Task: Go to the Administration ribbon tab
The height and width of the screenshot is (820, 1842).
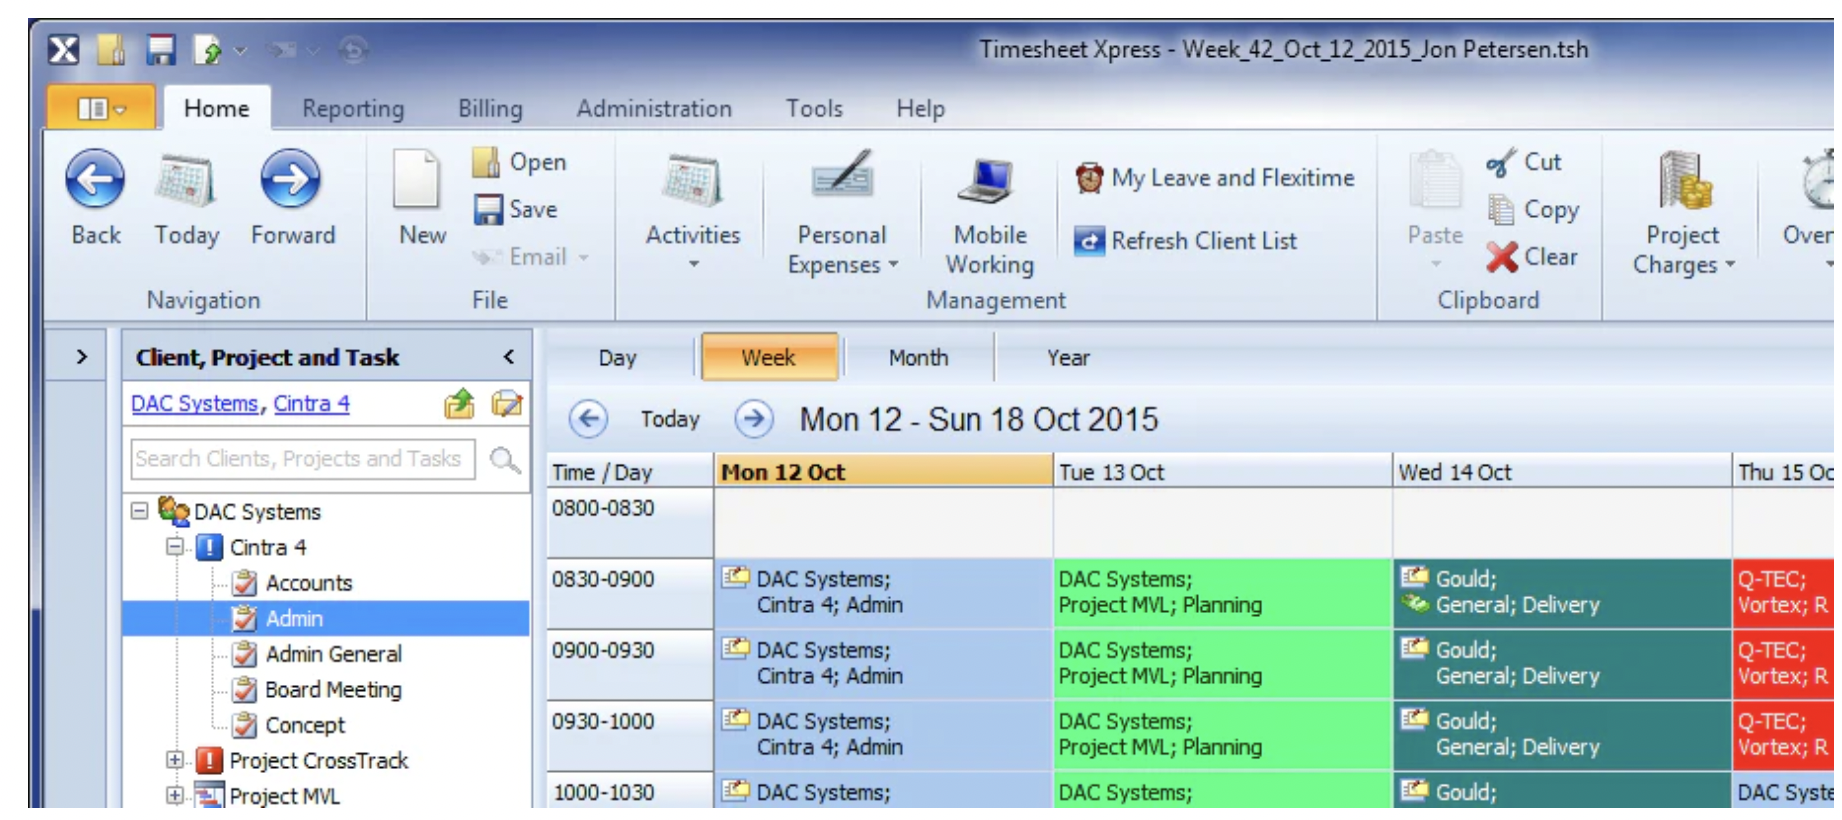Action: pyautogui.click(x=654, y=108)
